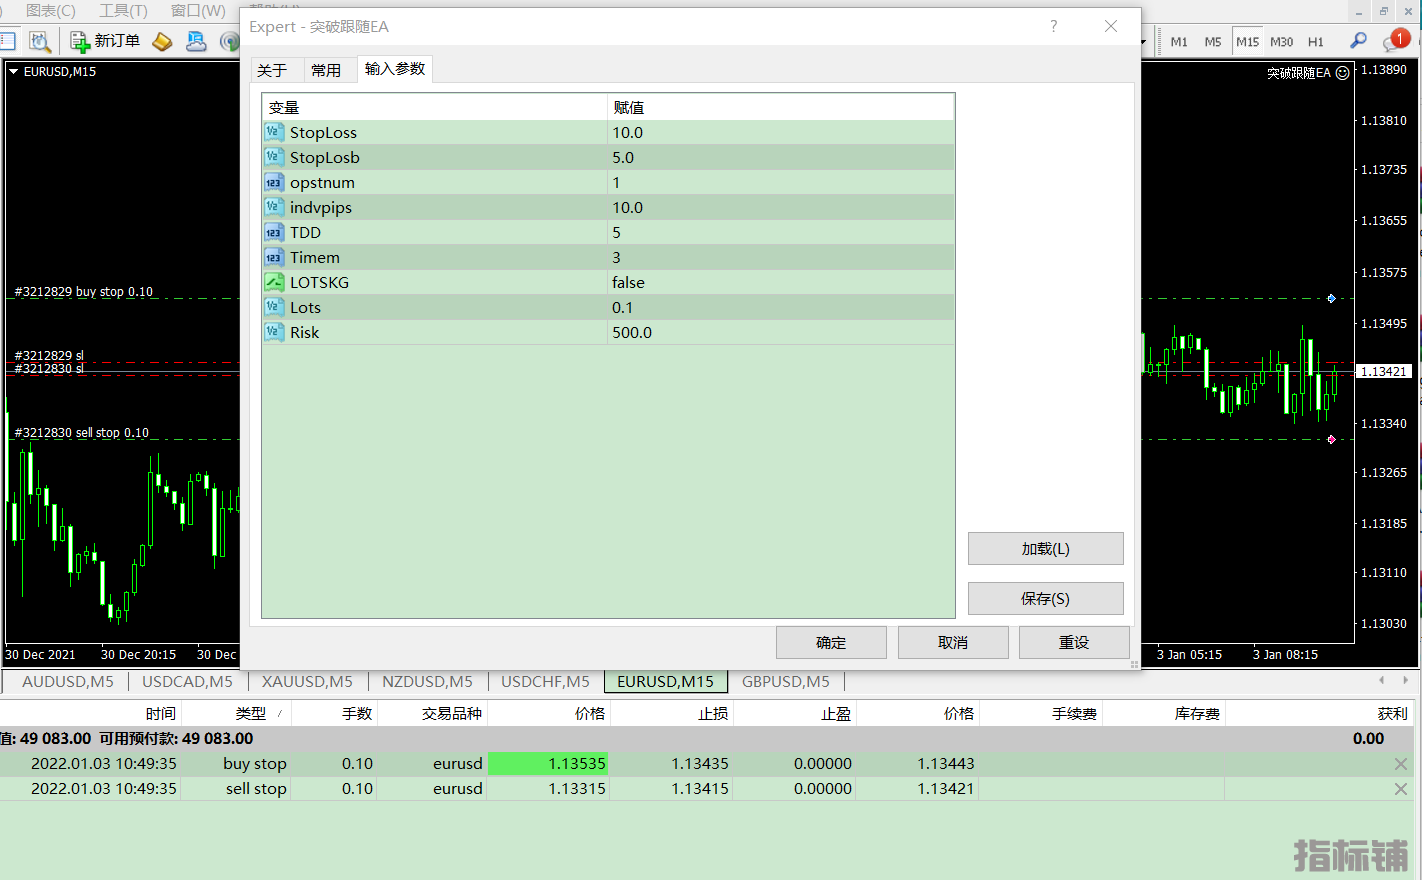Switch to the XAUUSD,M5 chart tab
This screenshot has width=1422, height=880.
click(307, 681)
